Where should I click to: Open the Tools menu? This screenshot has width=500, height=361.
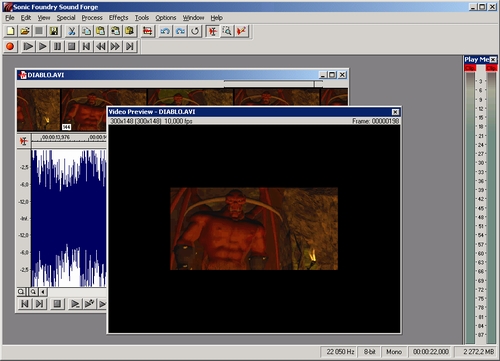(x=142, y=18)
